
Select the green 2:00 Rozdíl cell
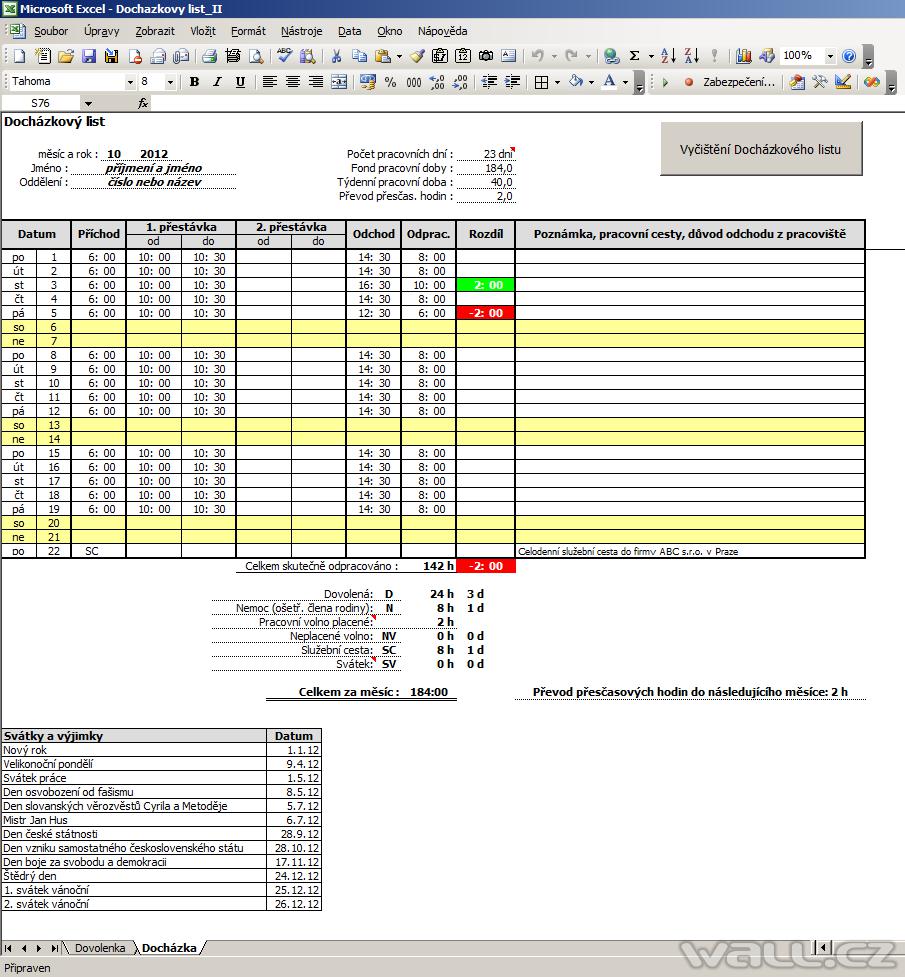(x=486, y=285)
